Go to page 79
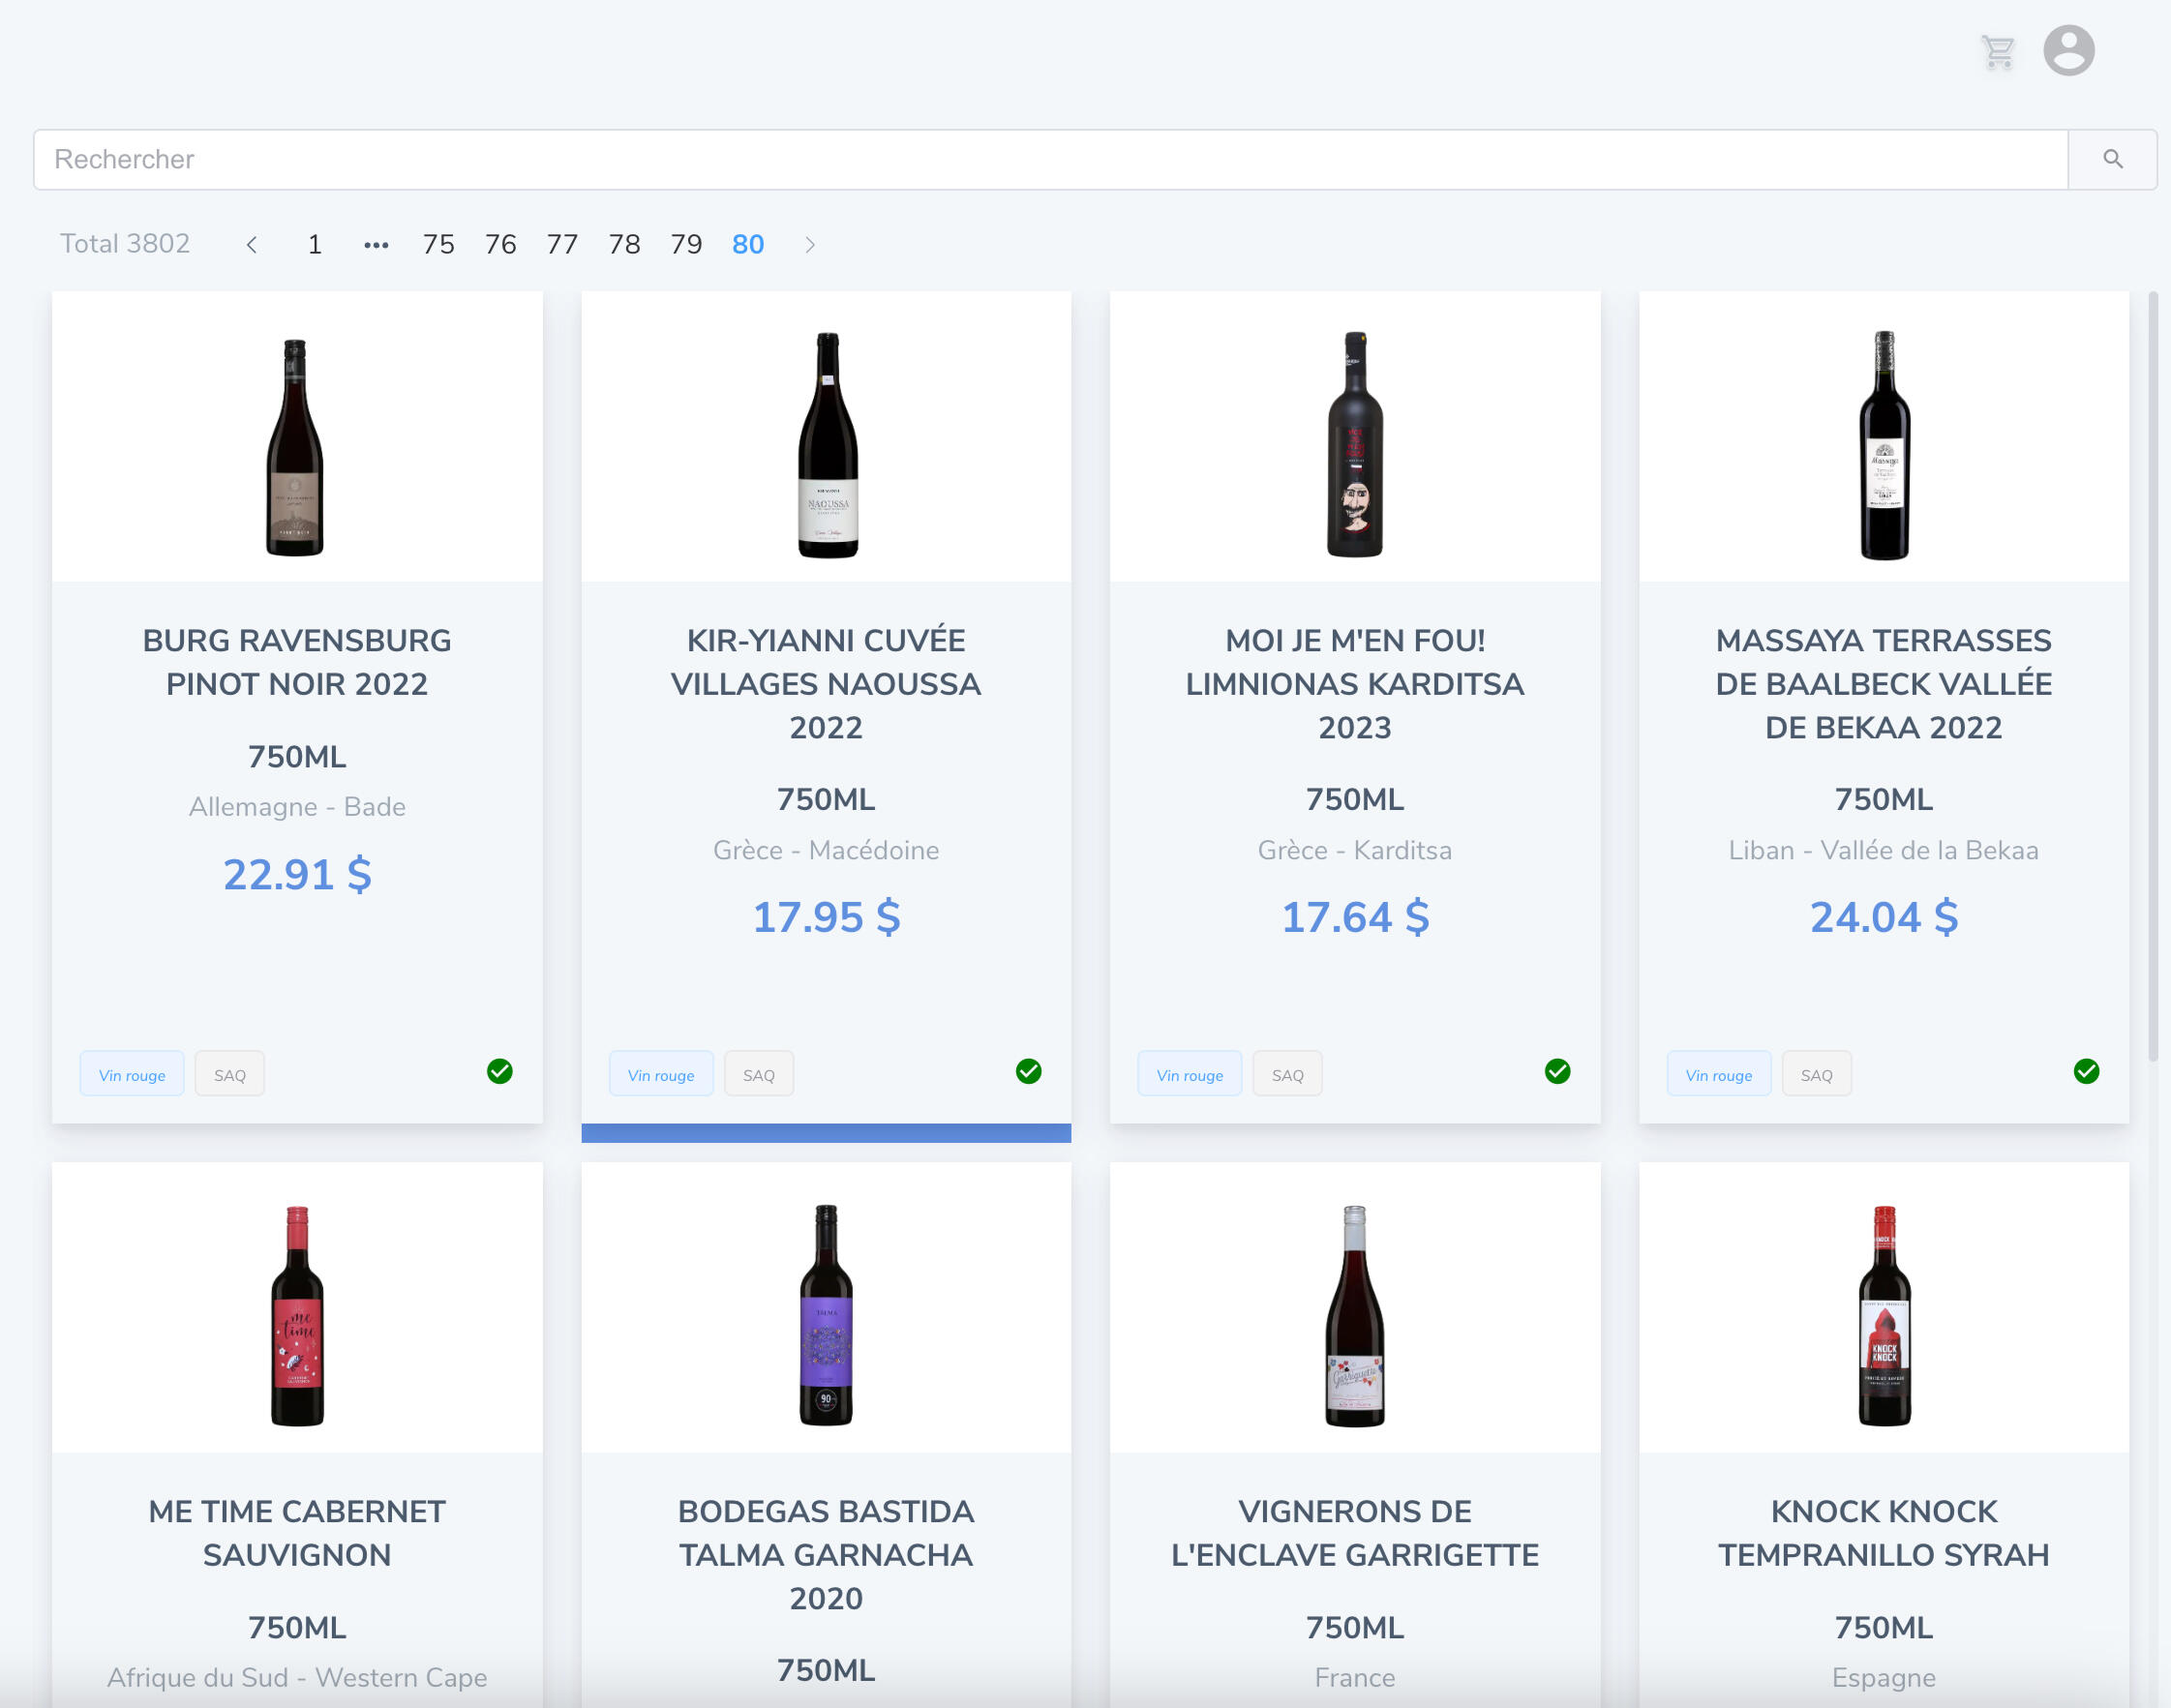 (686, 244)
